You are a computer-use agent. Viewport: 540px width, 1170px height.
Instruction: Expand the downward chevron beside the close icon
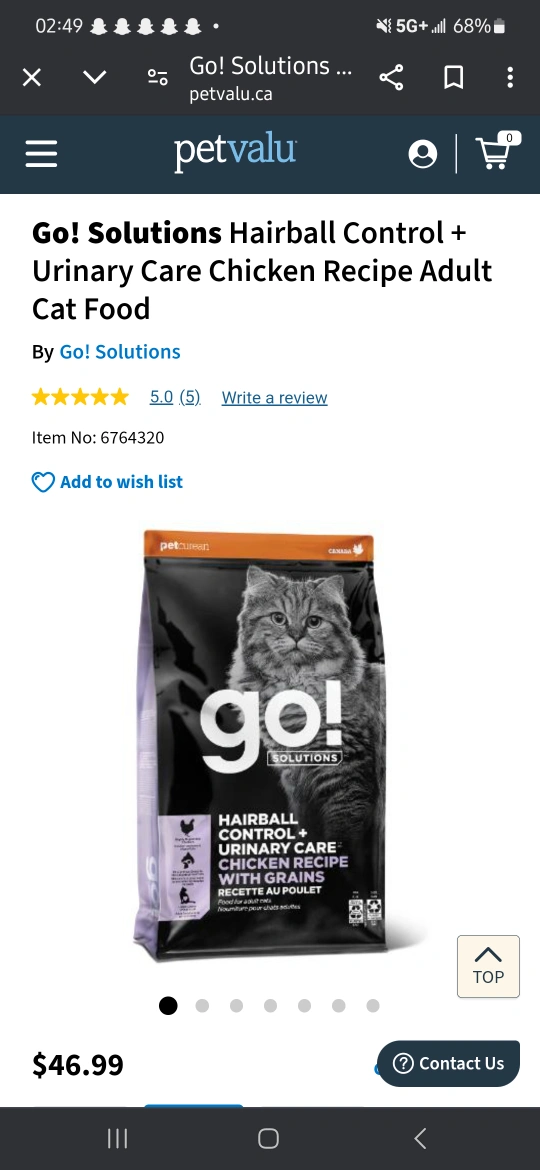(x=94, y=77)
